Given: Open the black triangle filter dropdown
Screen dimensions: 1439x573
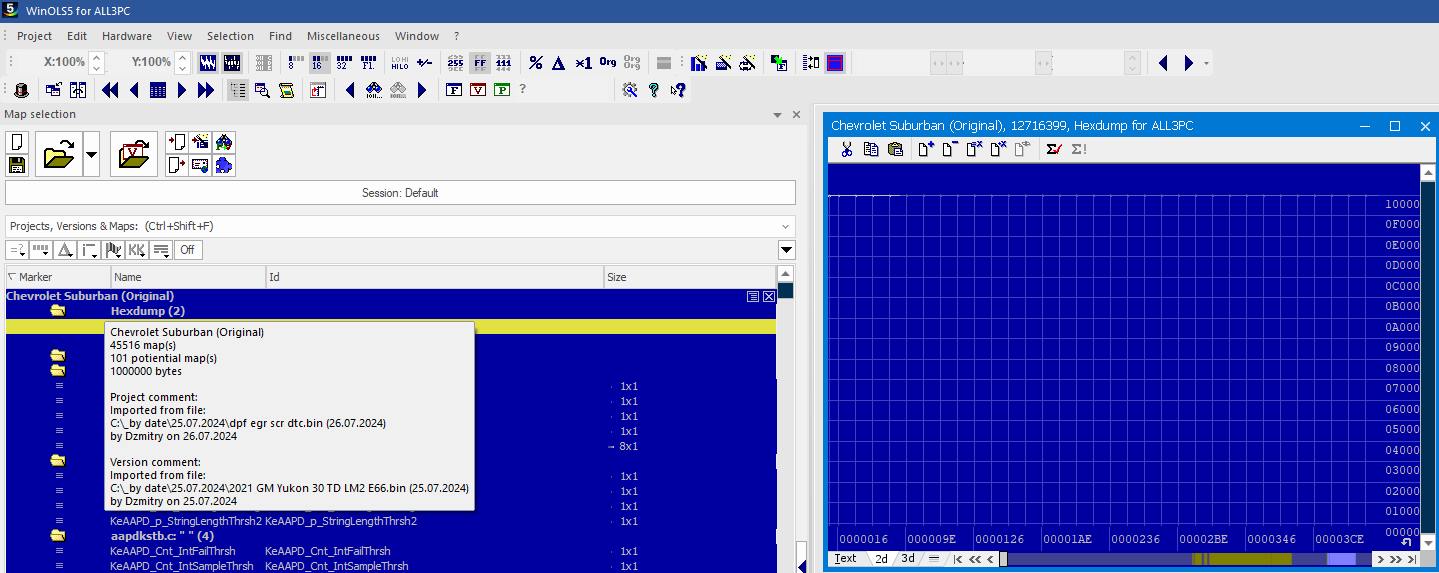Looking at the screenshot, I should 787,250.
